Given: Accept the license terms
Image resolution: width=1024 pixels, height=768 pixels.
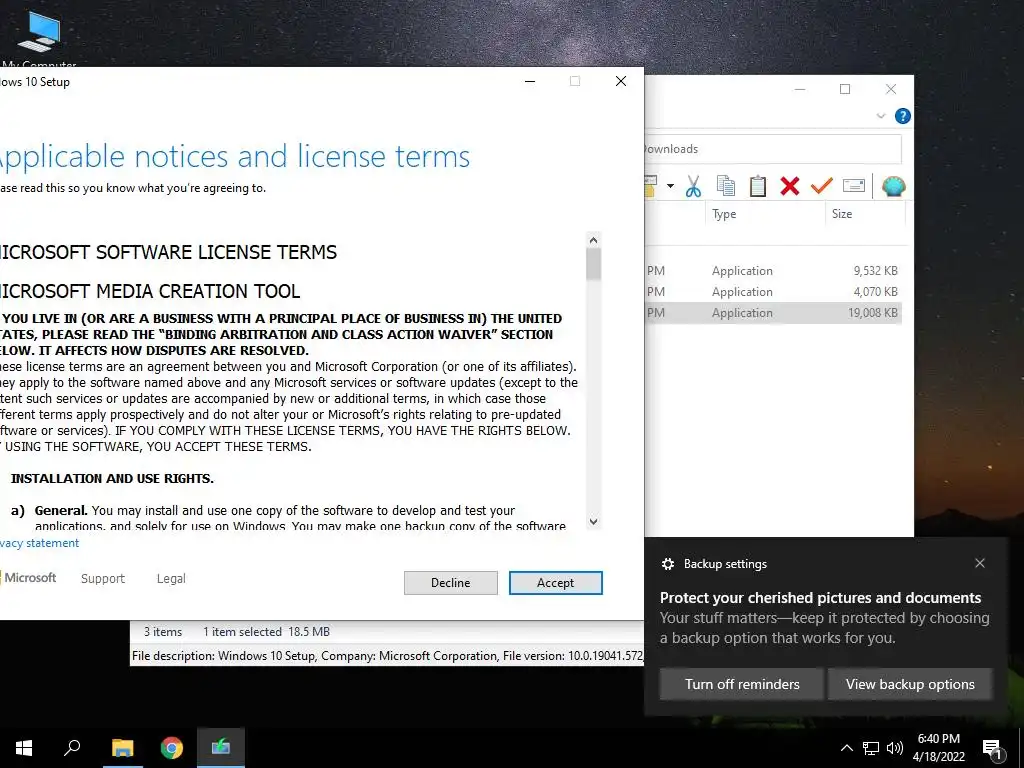Looking at the screenshot, I should coord(556,583).
